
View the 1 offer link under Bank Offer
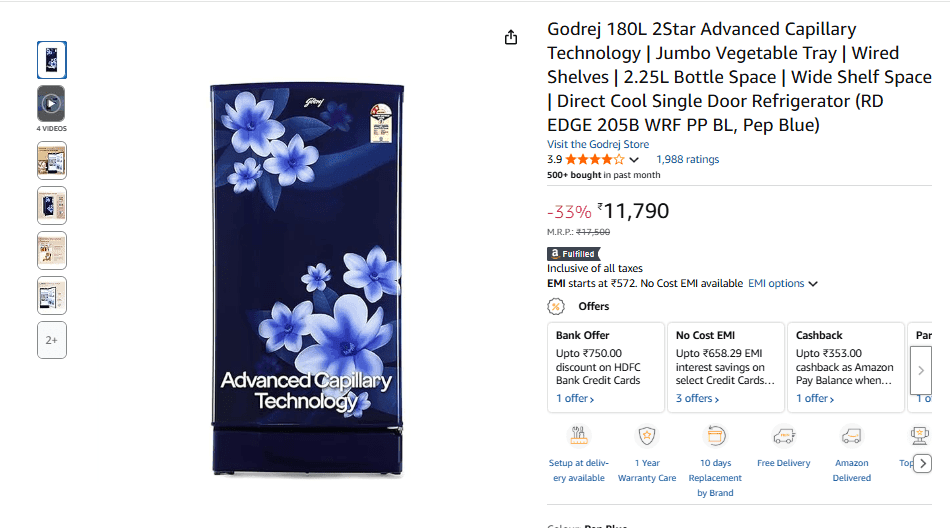(x=575, y=399)
